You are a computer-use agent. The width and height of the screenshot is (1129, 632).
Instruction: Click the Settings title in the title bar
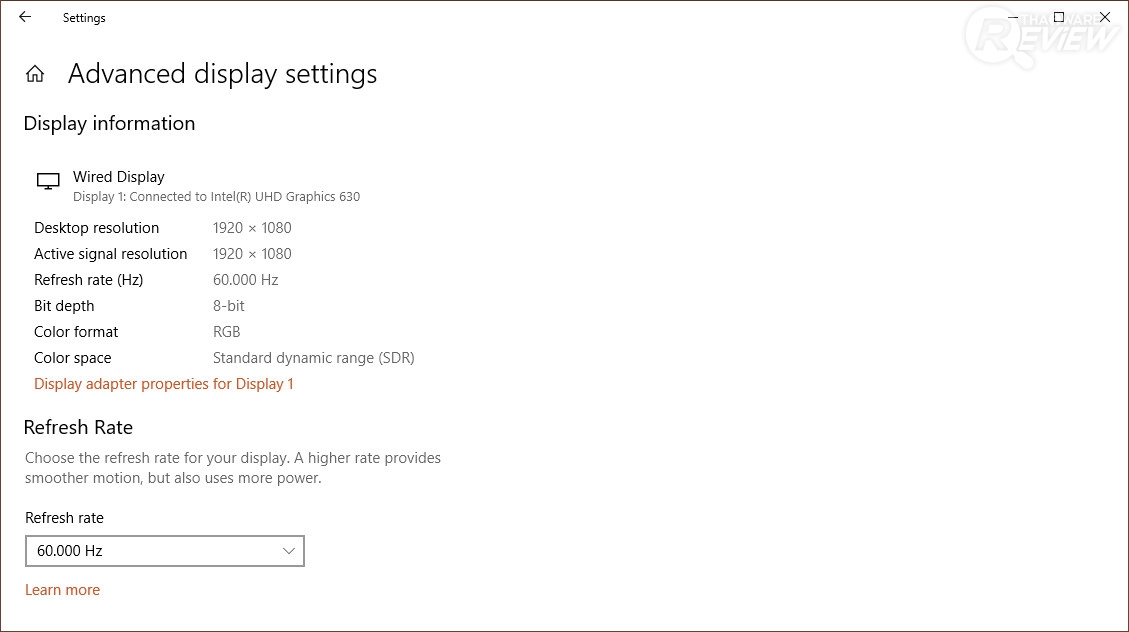pyautogui.click(x=84, y=18)
